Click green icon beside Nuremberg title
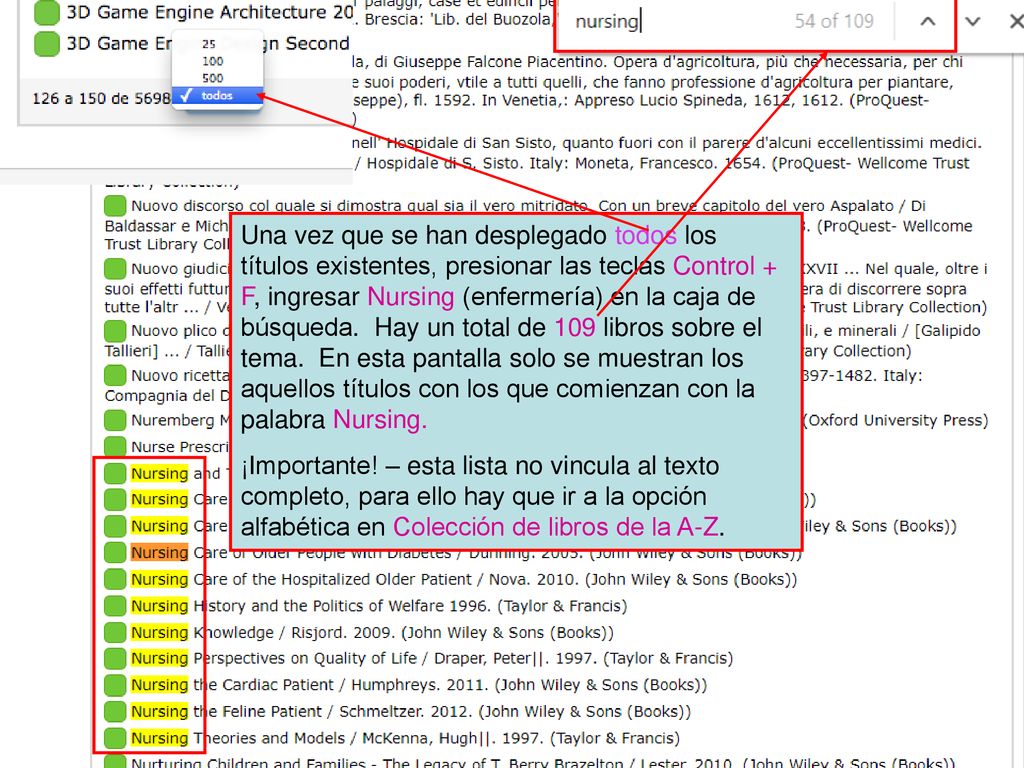The width and height of the screenshot is (1024, 768). [115, 420]
